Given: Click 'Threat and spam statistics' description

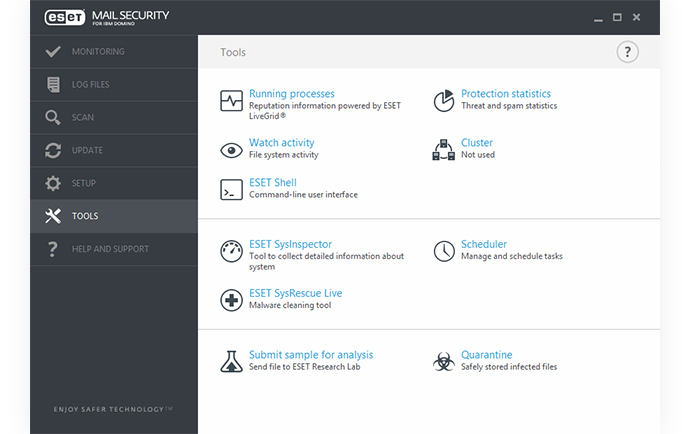Looking at the screenshot, I should click(x=509, y=106).
